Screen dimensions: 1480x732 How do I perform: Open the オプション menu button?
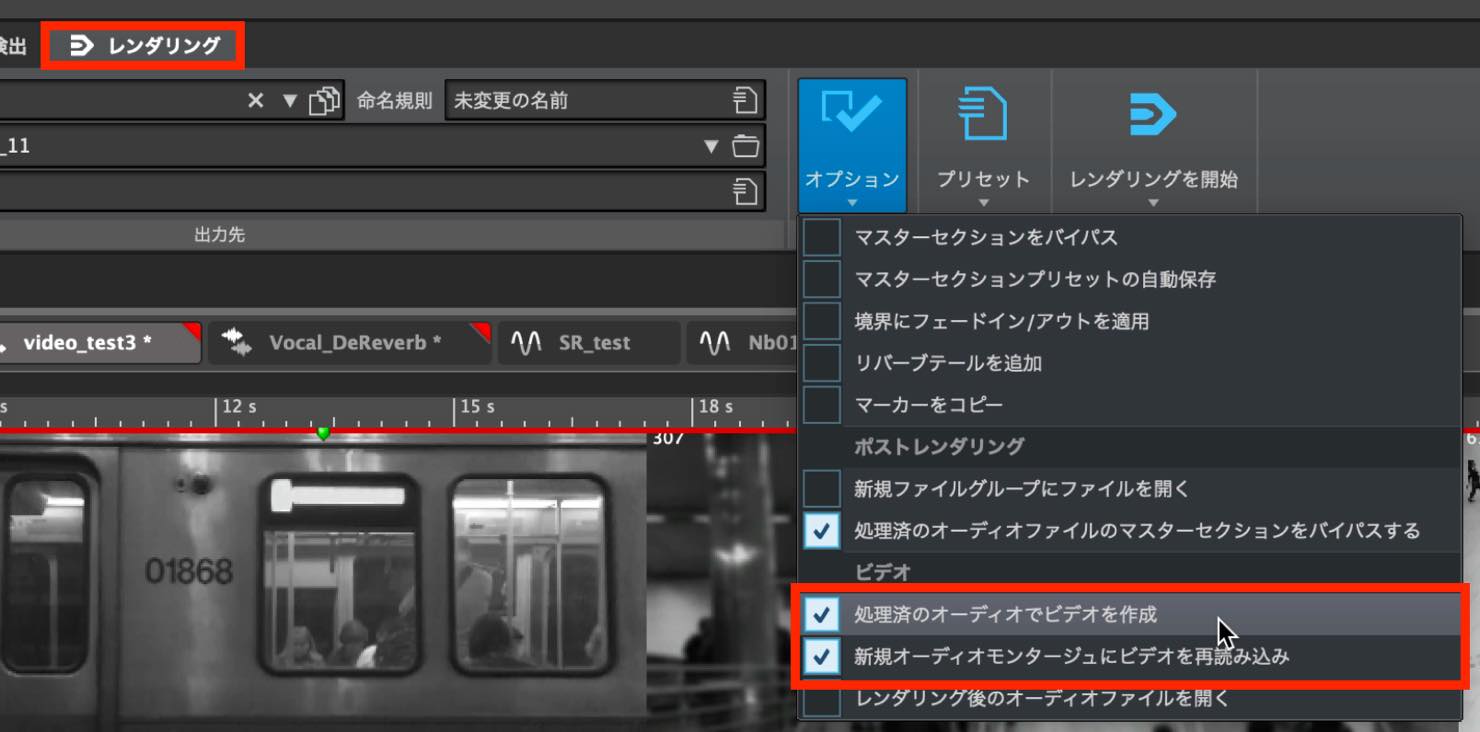tap(852, 146)
